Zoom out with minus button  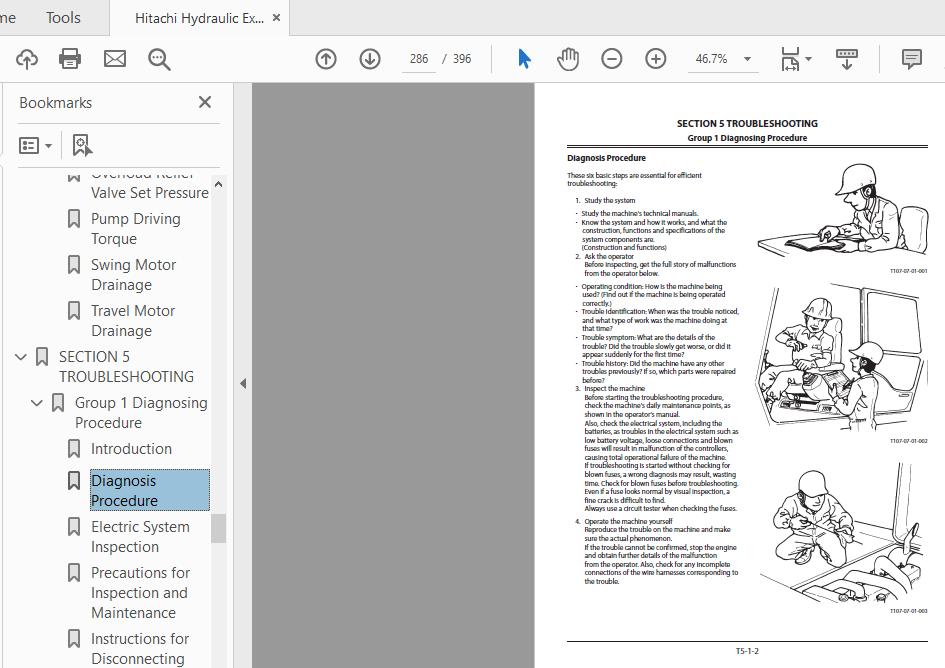point(612,59)
